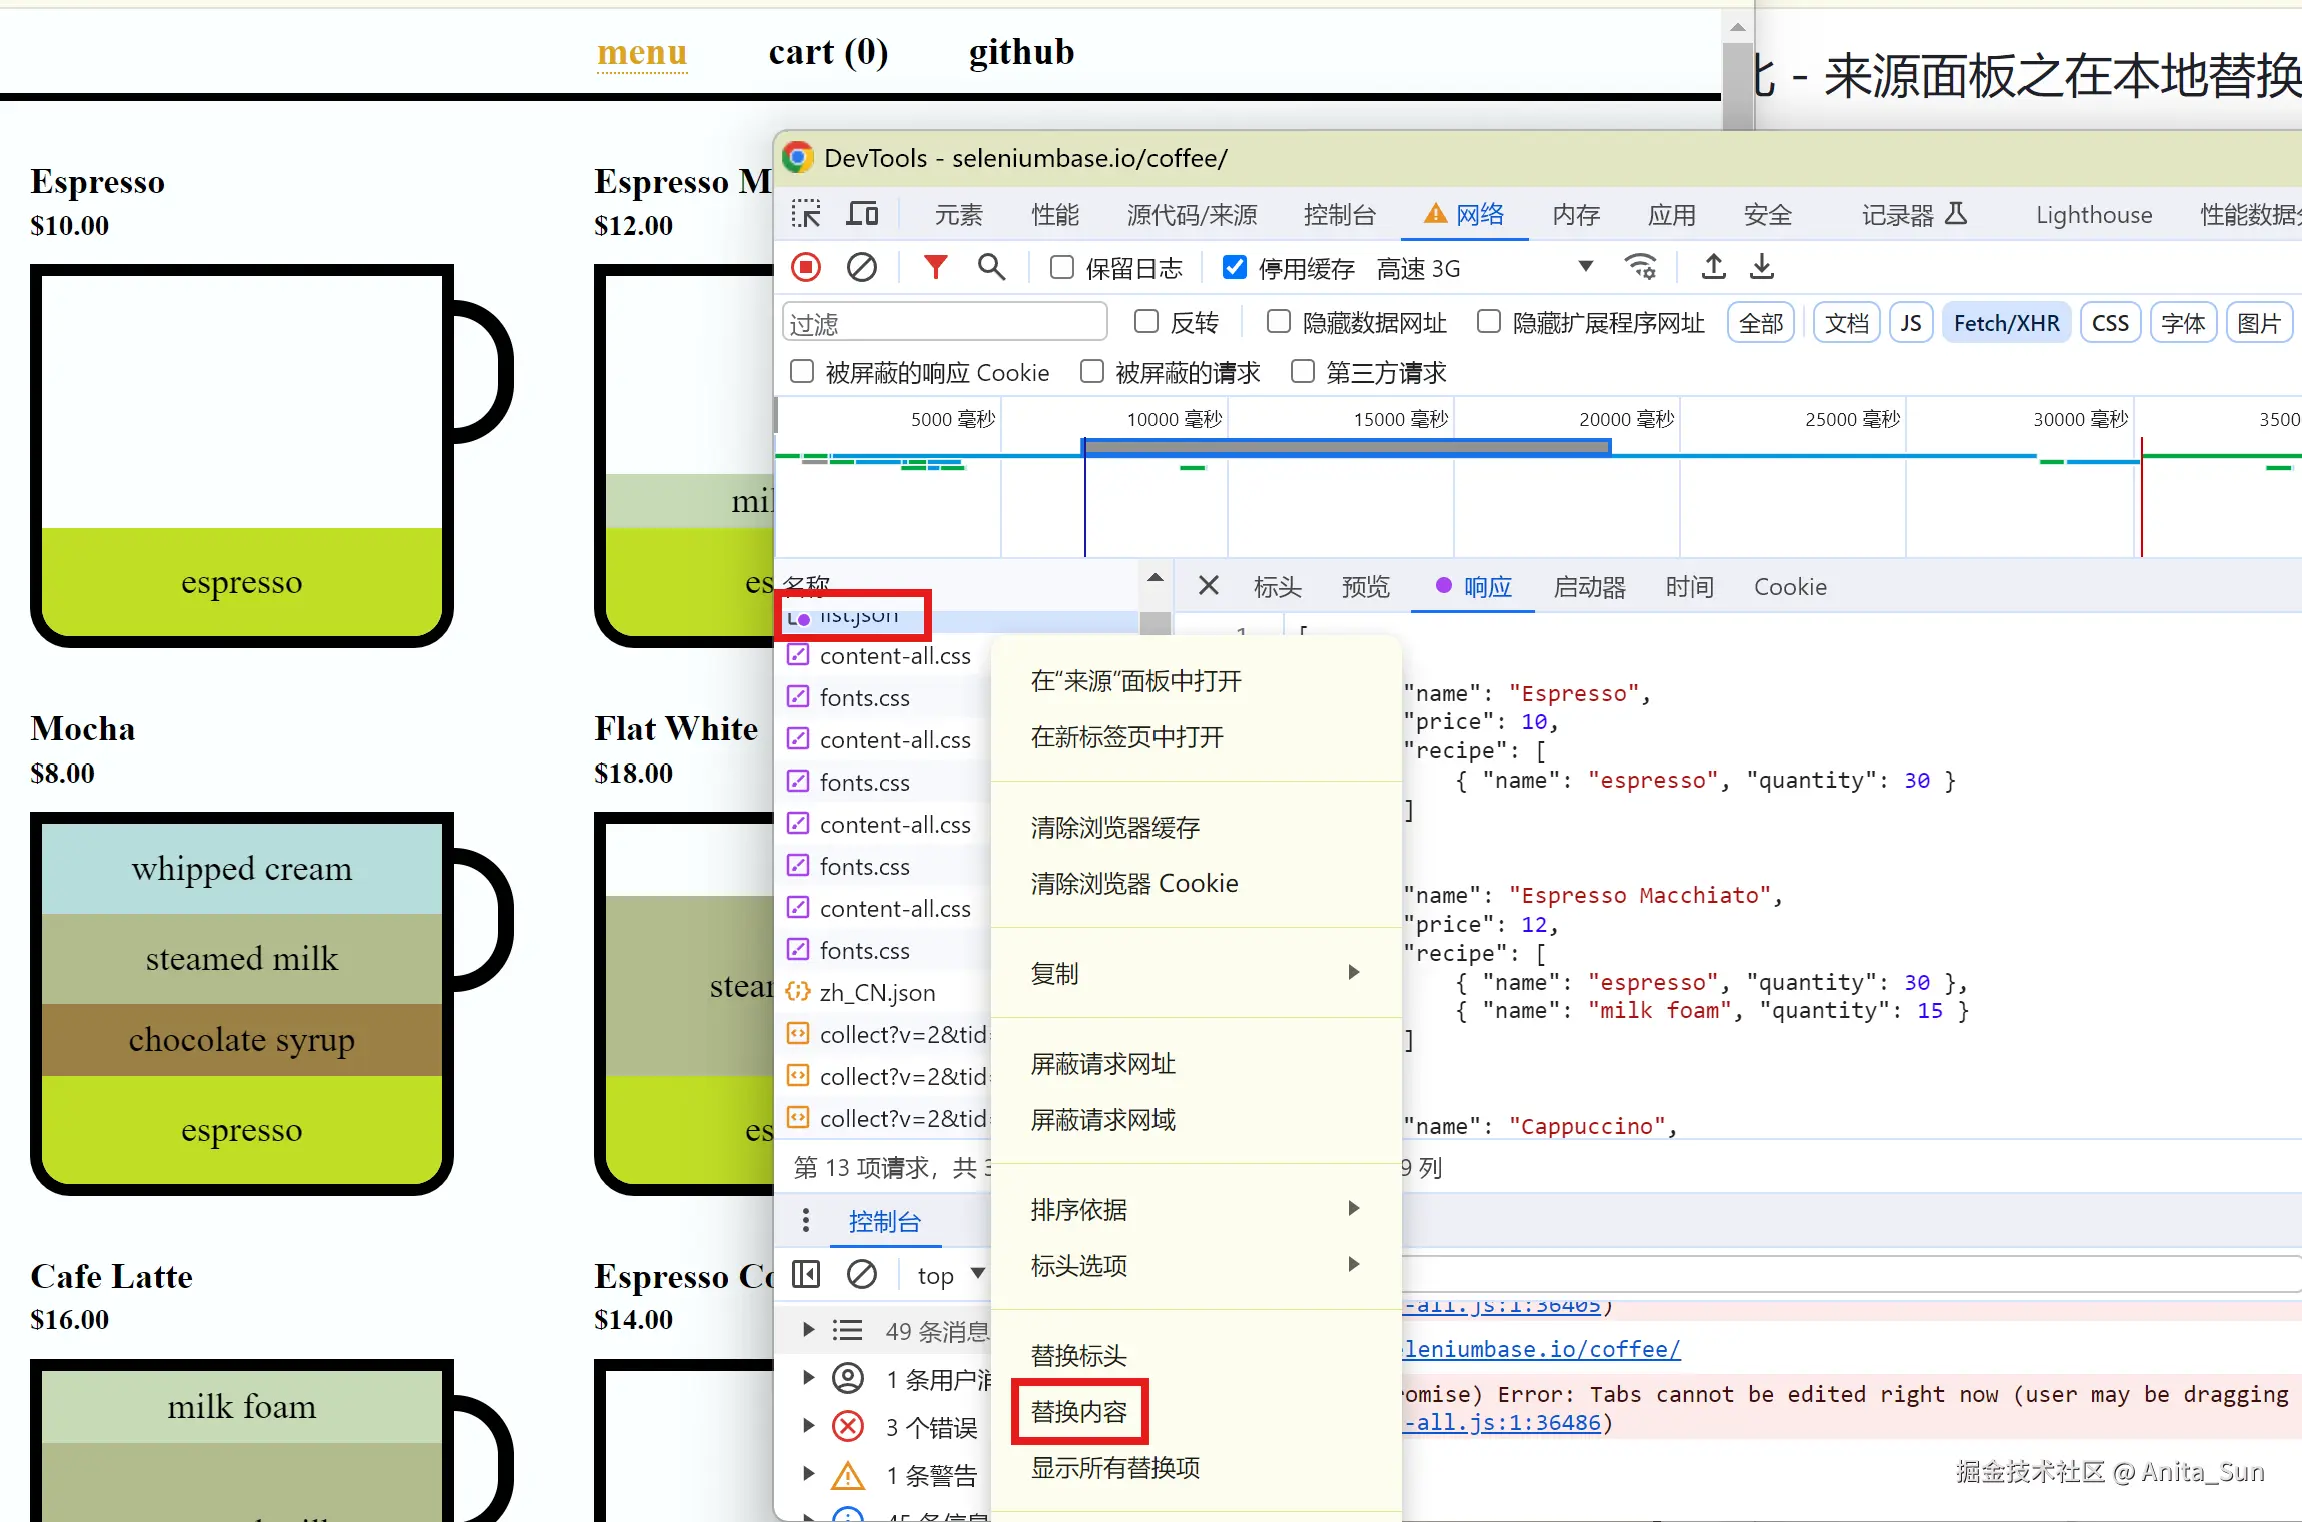Screen dimensions: 2302x1522
Task: Clear the network log icon
Action: (x=862, y=268)
